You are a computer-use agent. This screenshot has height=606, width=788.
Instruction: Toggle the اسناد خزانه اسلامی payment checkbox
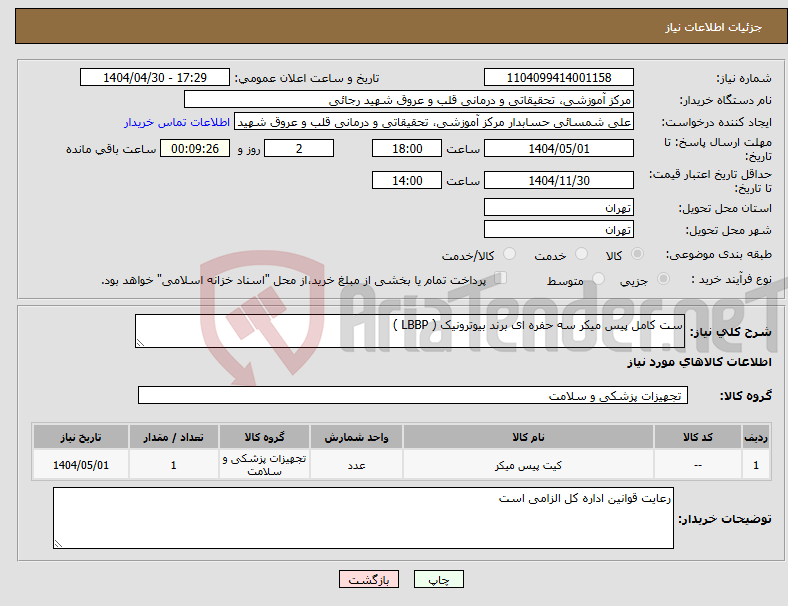click(501, 278)
